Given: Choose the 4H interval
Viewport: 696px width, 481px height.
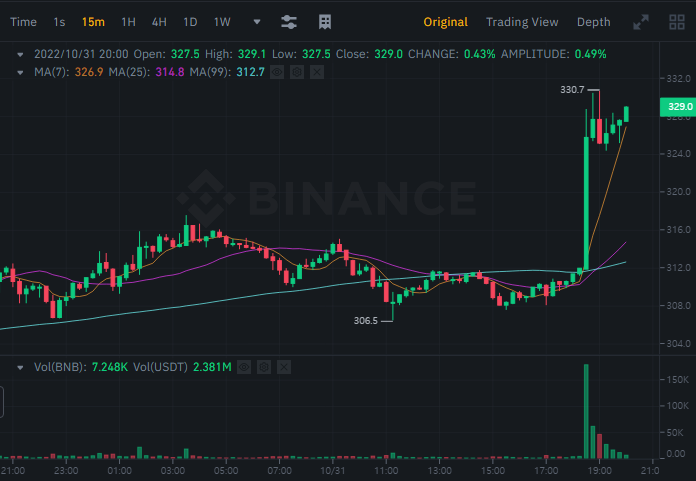Looking at the screenshot, I should coord(159,21).
